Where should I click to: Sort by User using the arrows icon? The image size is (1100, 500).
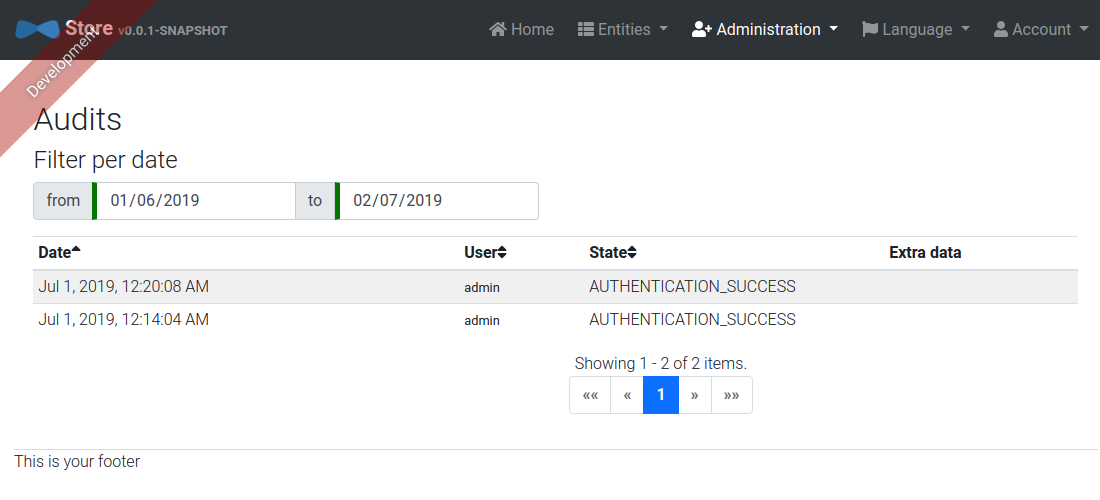tap(502, 252)
